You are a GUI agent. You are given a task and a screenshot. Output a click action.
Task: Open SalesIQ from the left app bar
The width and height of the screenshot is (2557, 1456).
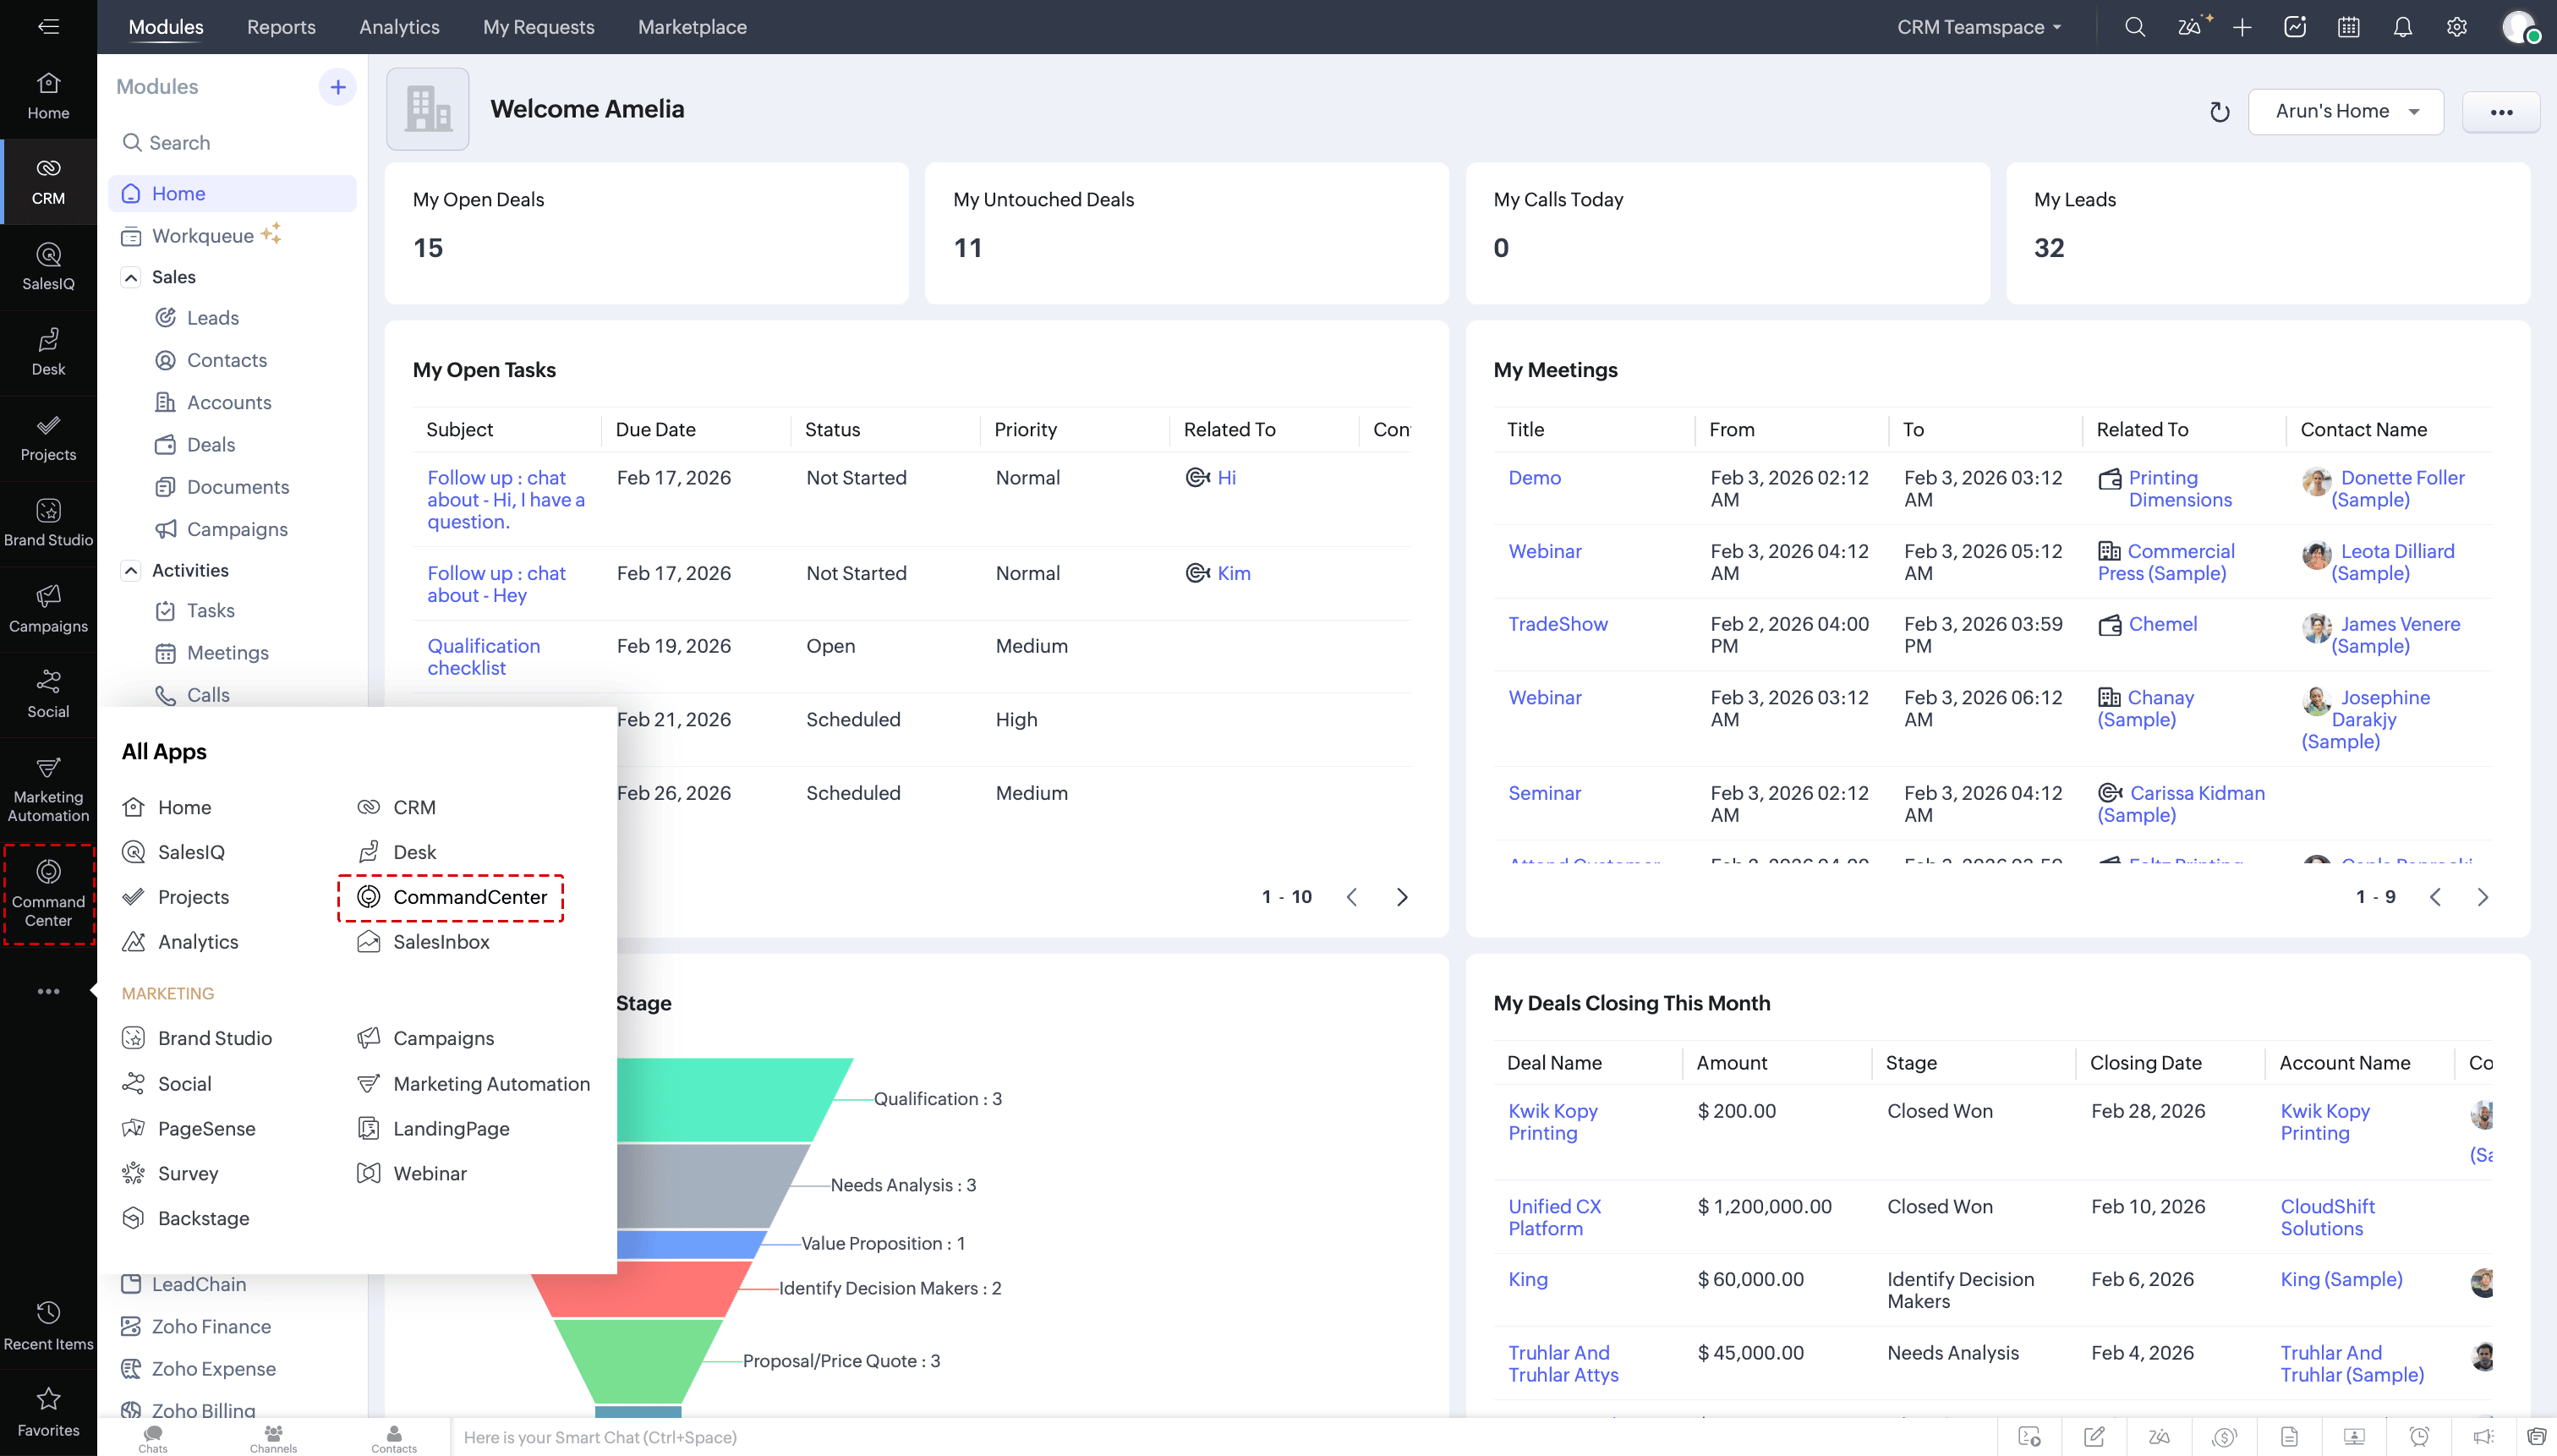[x=48, y=266]
